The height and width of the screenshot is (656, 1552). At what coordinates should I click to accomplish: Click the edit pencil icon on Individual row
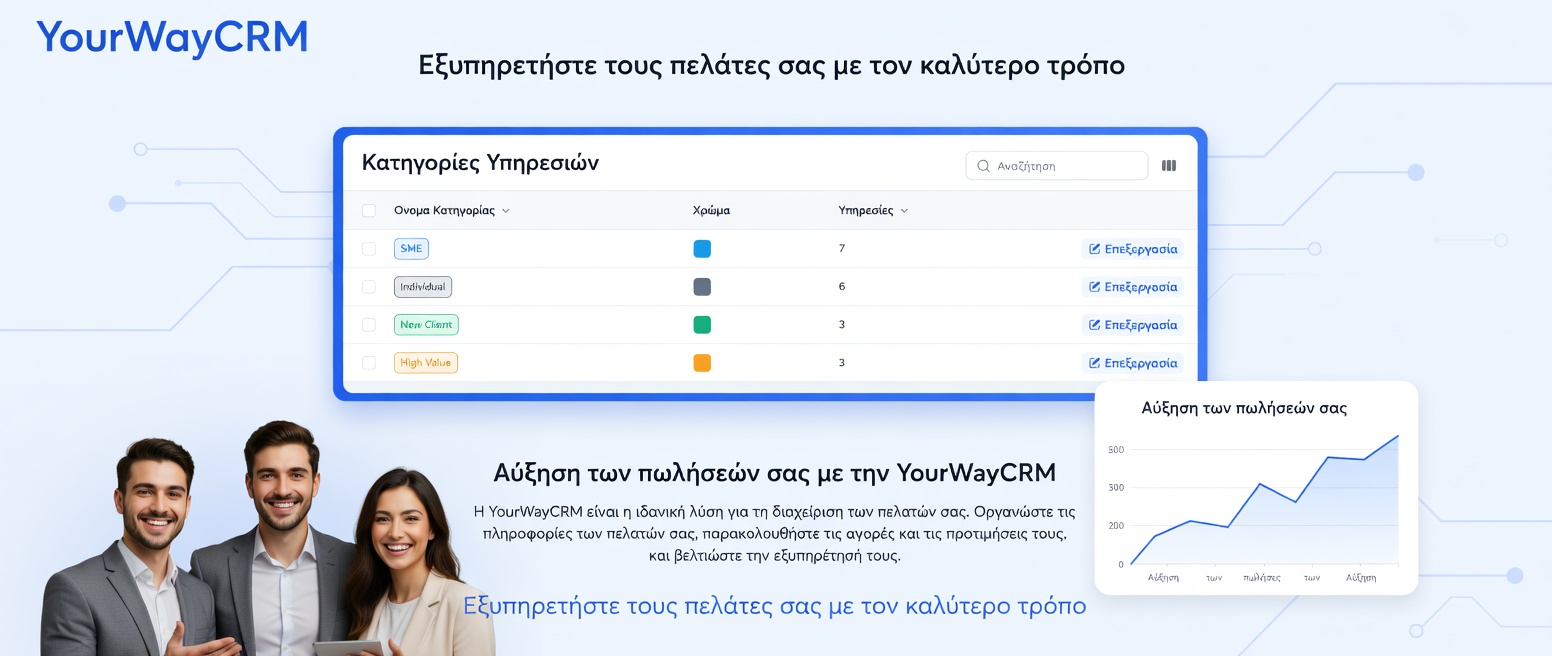click(1094, 287)
